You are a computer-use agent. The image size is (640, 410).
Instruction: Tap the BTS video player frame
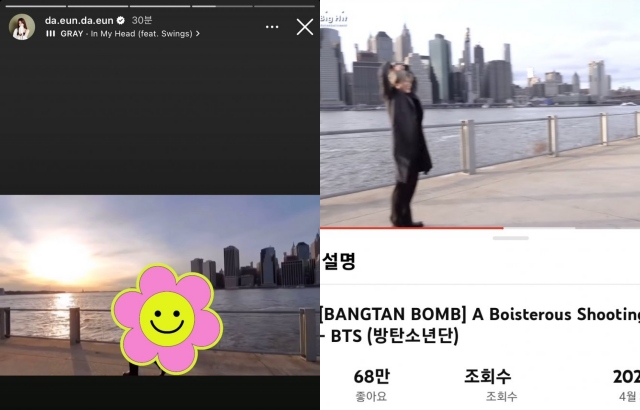[x=480, y=120]
